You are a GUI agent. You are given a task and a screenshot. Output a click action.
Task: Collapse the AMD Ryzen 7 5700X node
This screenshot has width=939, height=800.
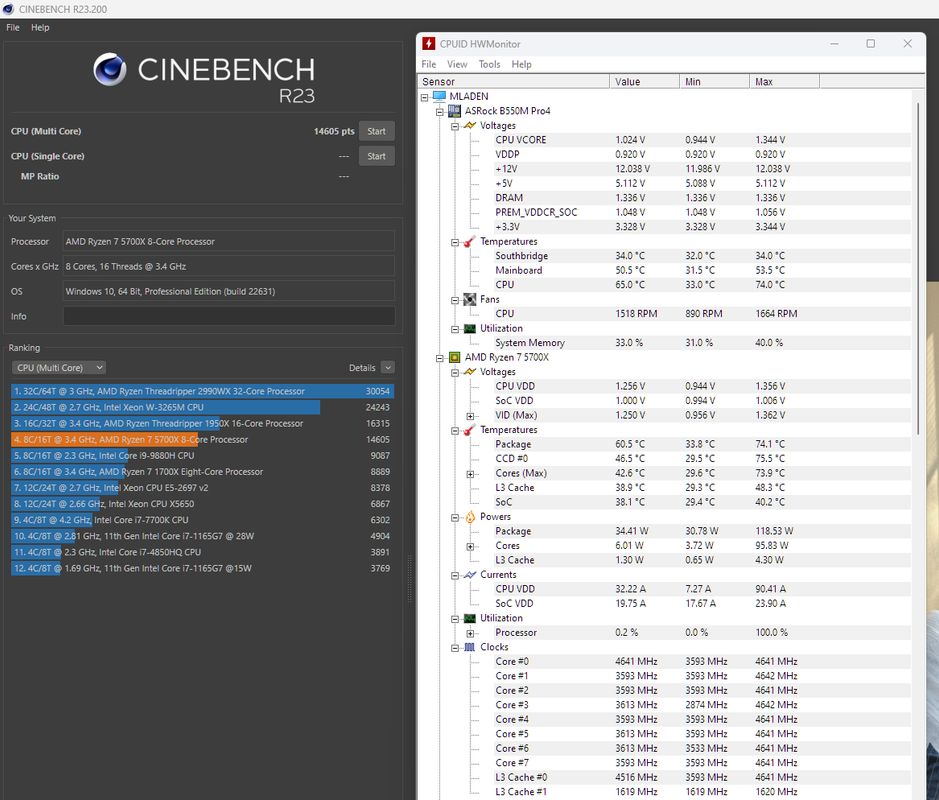click(440, 358)
